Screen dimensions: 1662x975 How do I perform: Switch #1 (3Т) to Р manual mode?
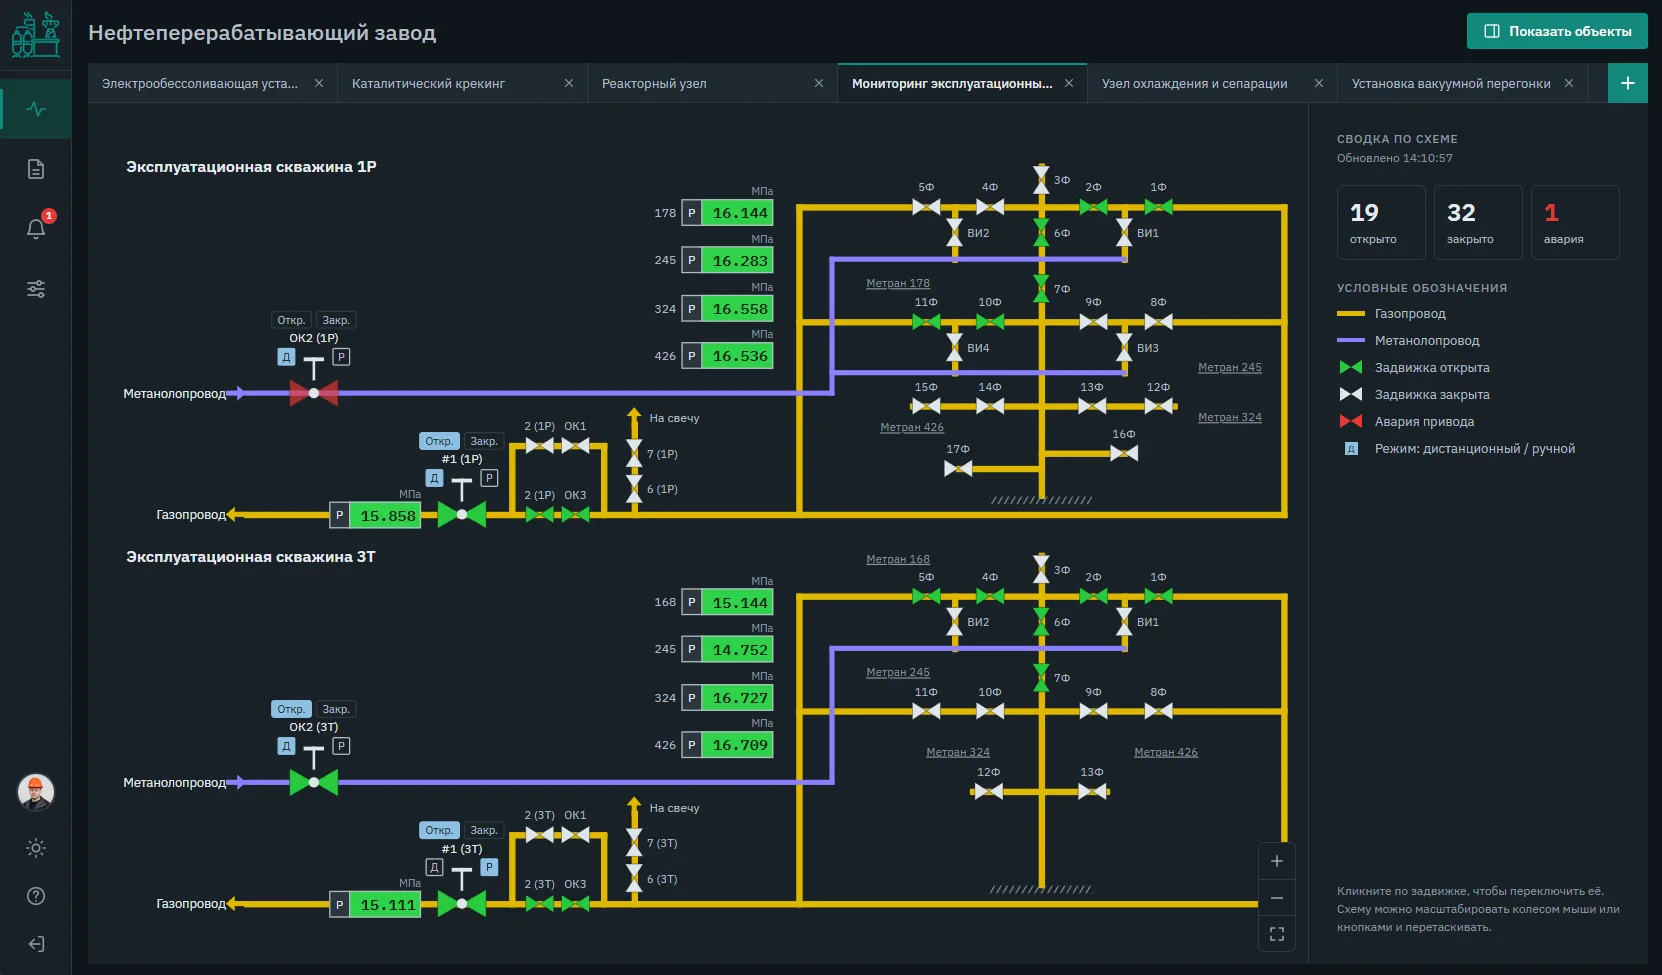[489, 867]
